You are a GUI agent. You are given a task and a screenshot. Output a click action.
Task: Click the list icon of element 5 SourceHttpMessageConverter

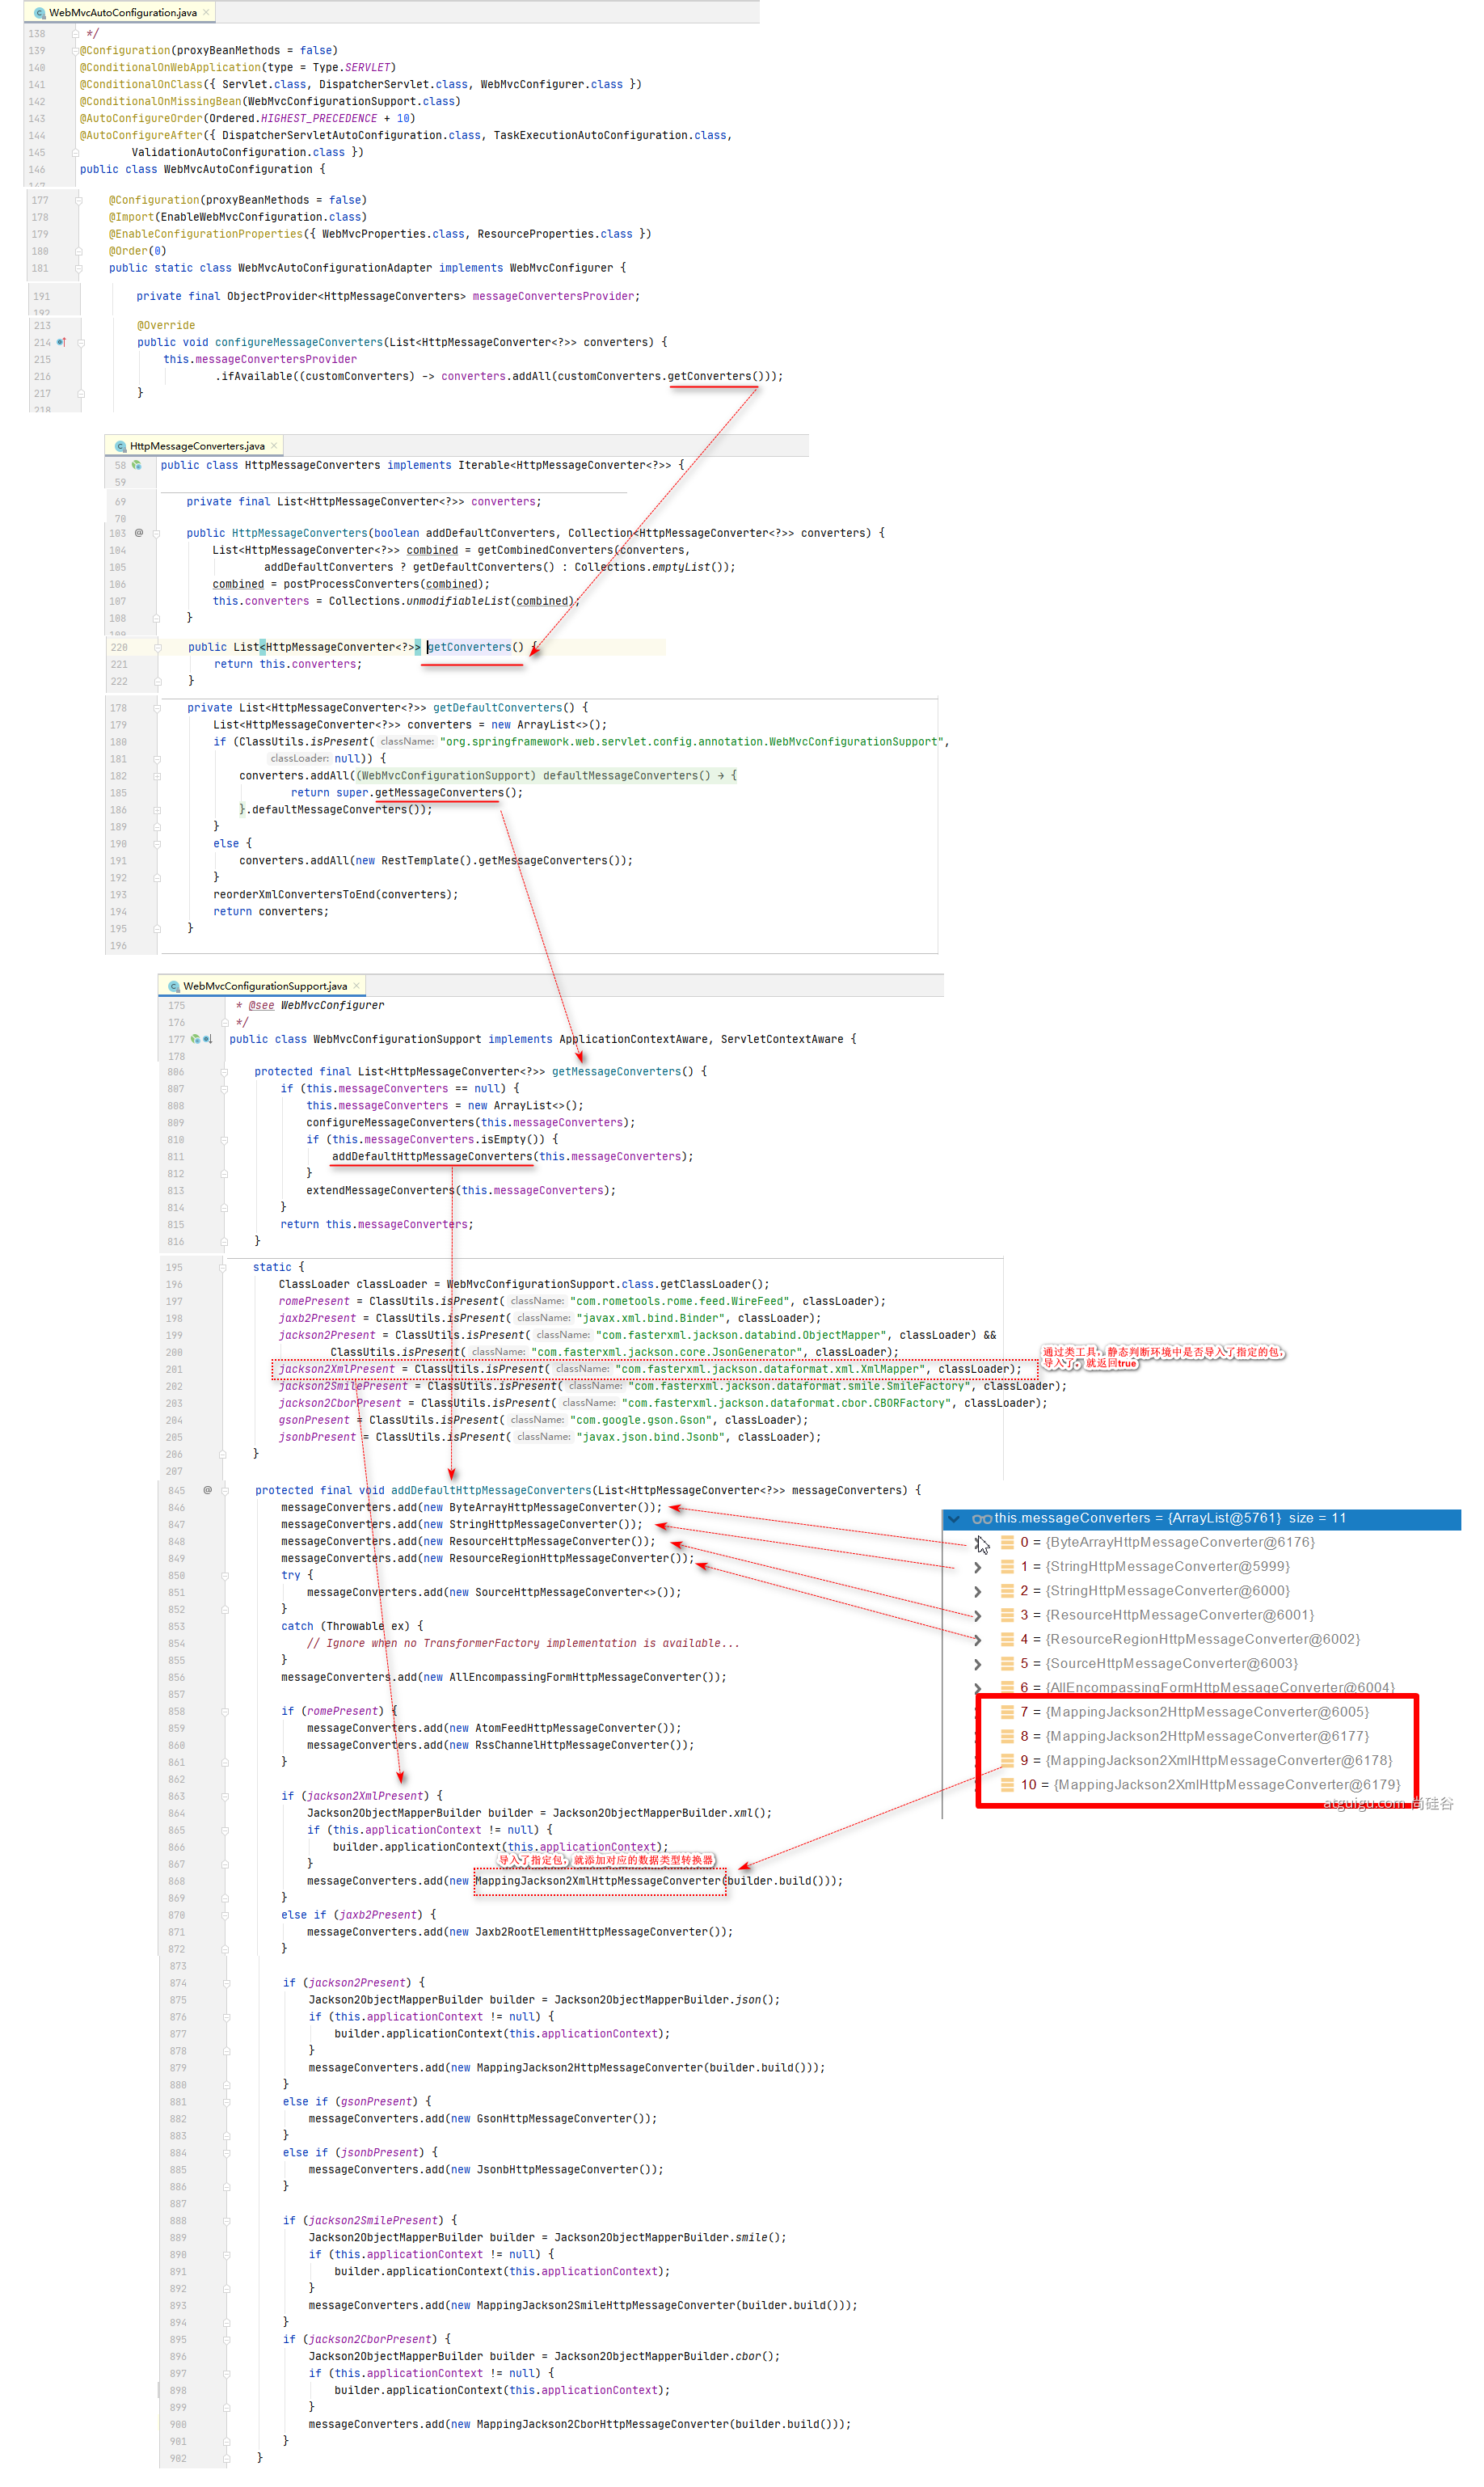1008,1664
